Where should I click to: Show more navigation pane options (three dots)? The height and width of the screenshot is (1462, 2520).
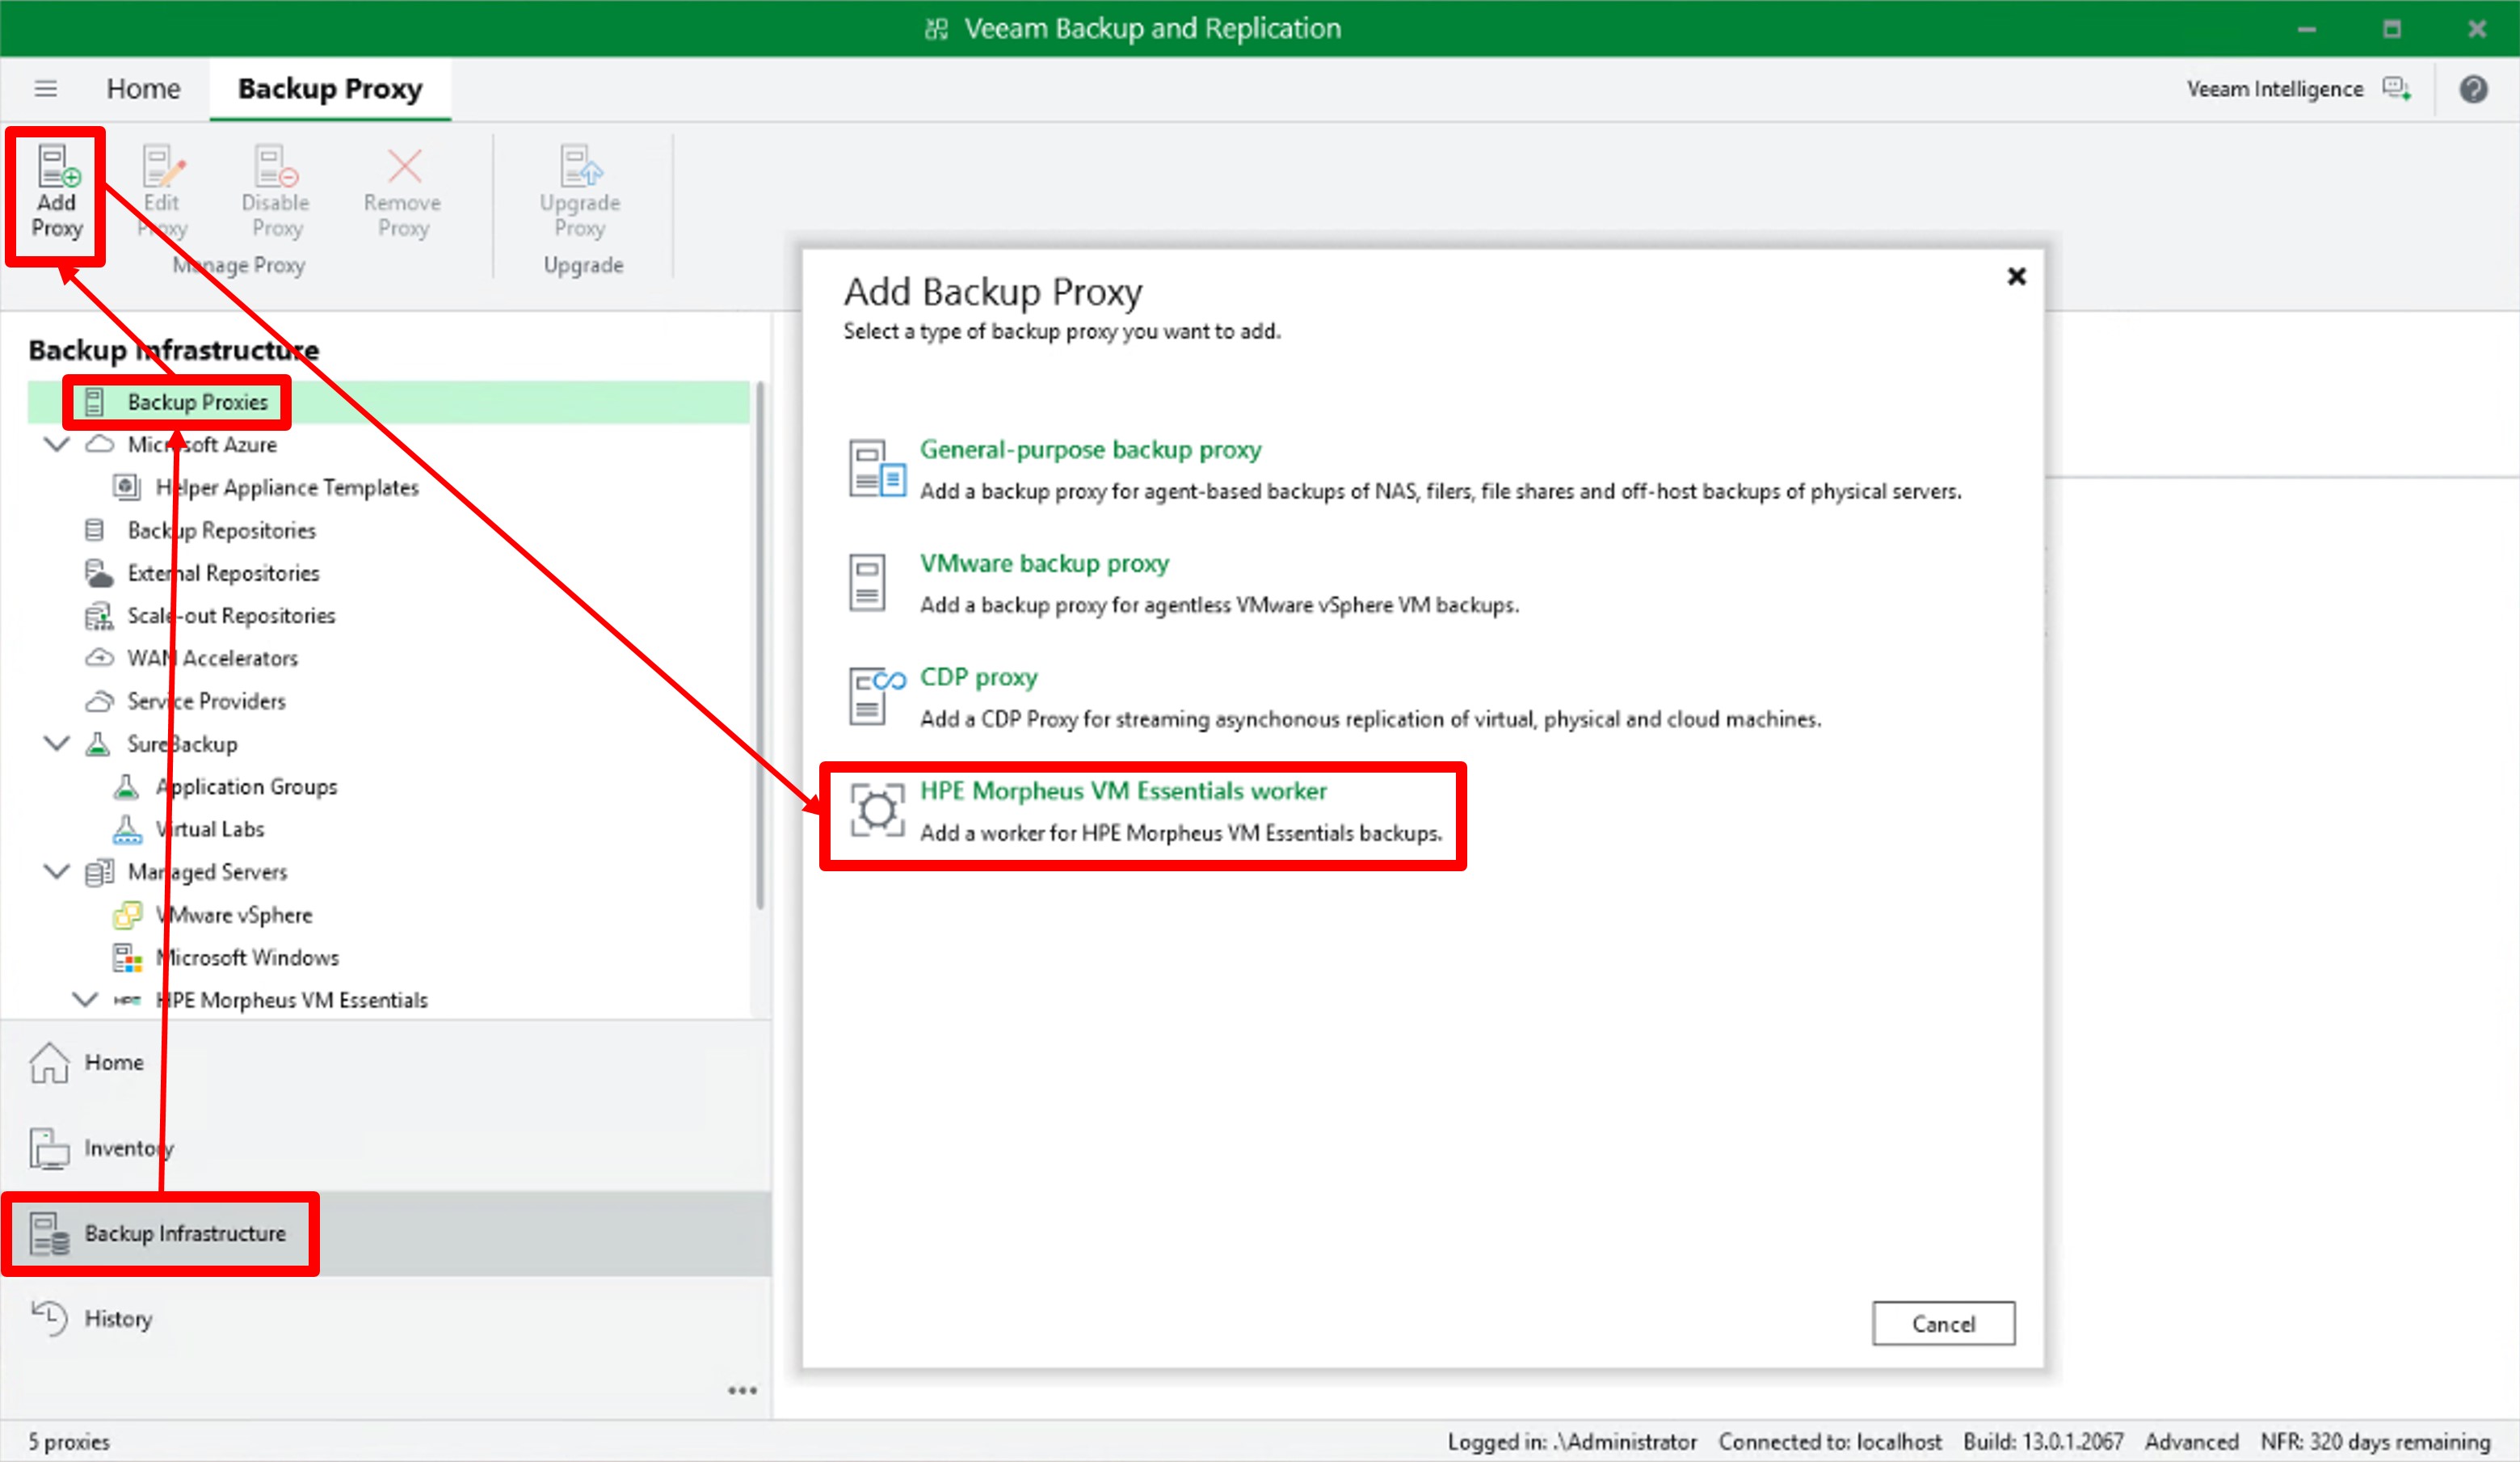pyautogui.click(x=742, y=1391)
